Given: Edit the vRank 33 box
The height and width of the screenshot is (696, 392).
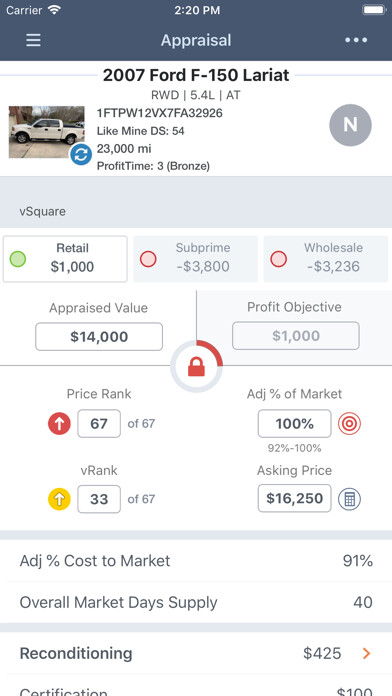Looking at the screenshot, I should click(99, 499).
